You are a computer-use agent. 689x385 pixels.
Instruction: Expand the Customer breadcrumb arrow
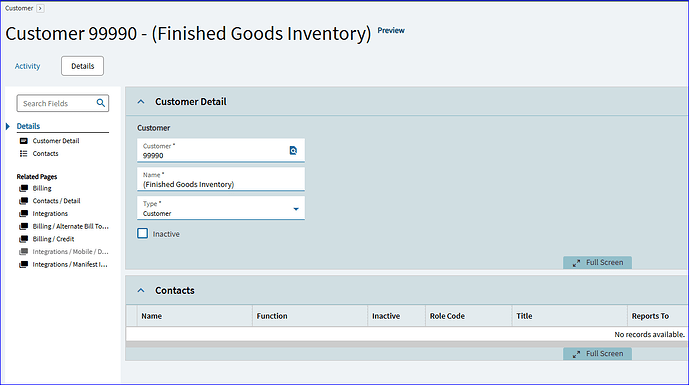40,8
